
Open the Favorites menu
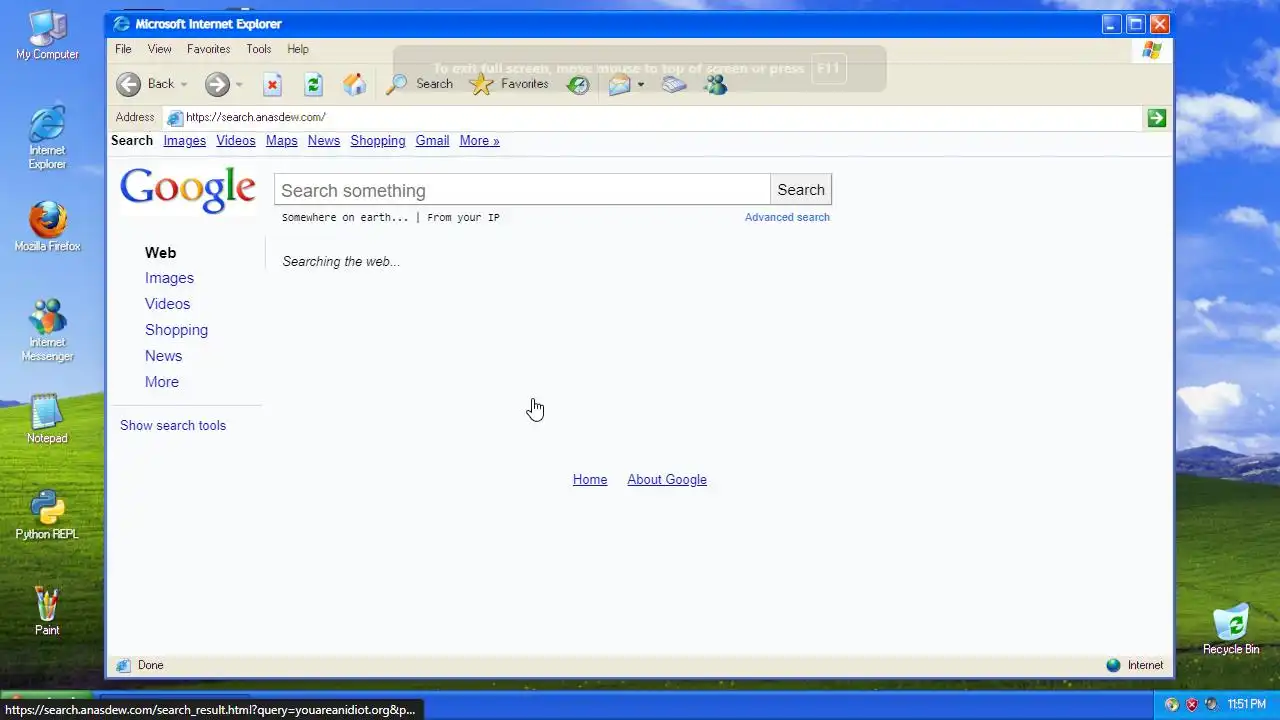[x=208, y=49]
